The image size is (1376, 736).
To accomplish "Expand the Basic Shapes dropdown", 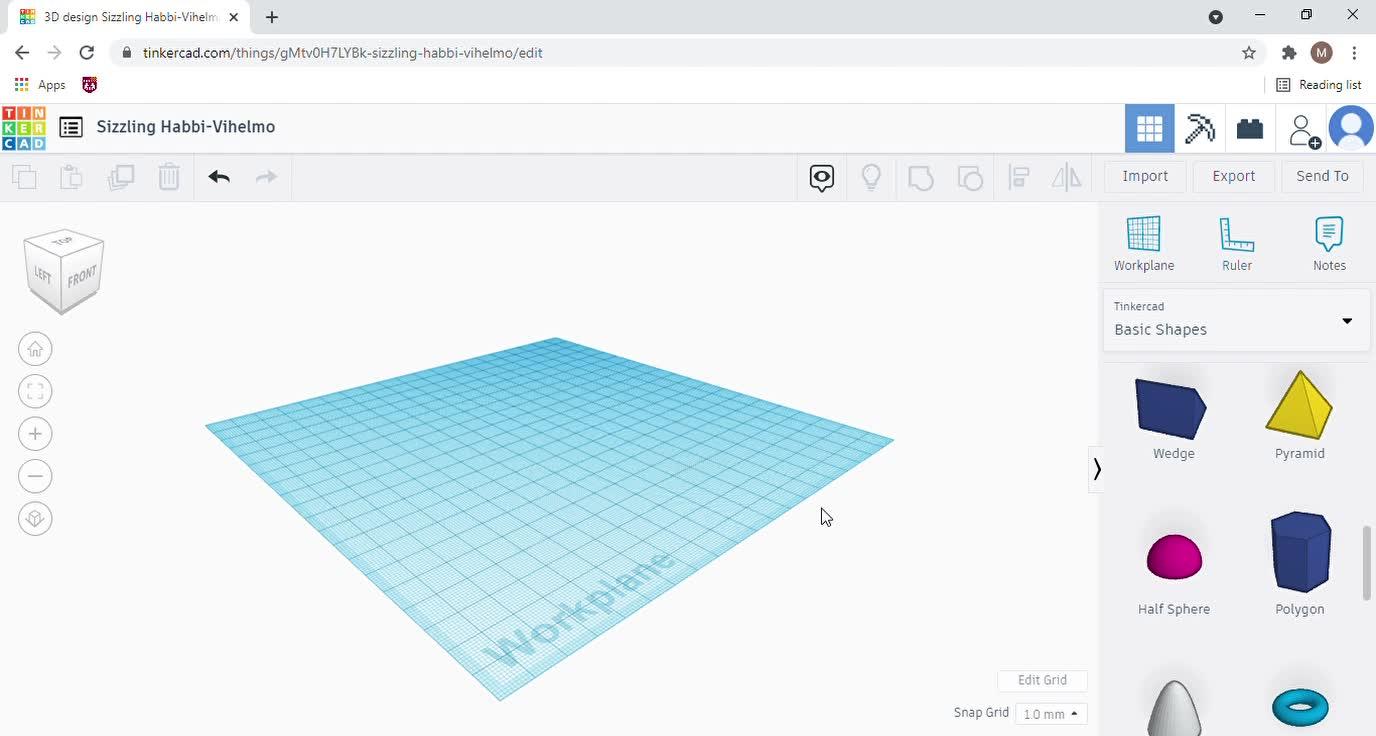I will [x=1347, y=321].
